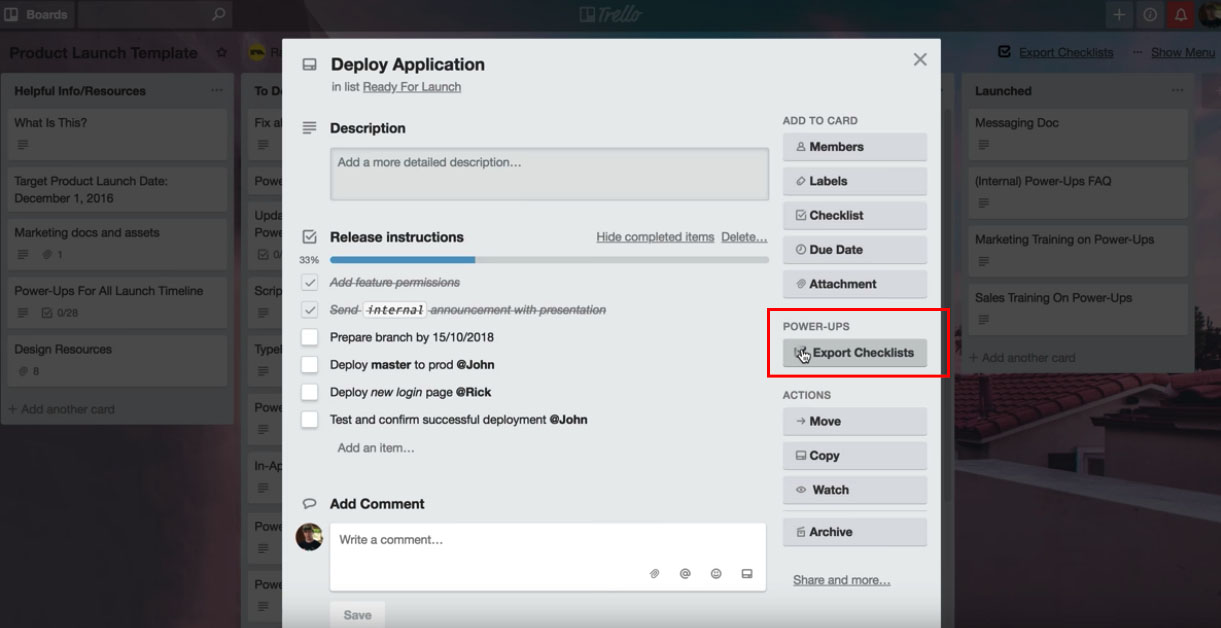
Task: Move the card using the Move action
Action: [855, 421]
